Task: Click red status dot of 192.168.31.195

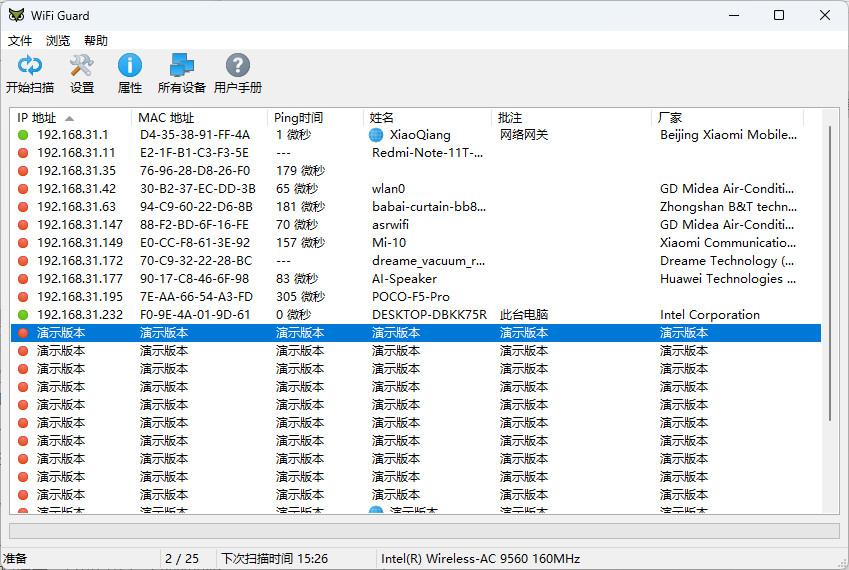Action: (23, 297)
